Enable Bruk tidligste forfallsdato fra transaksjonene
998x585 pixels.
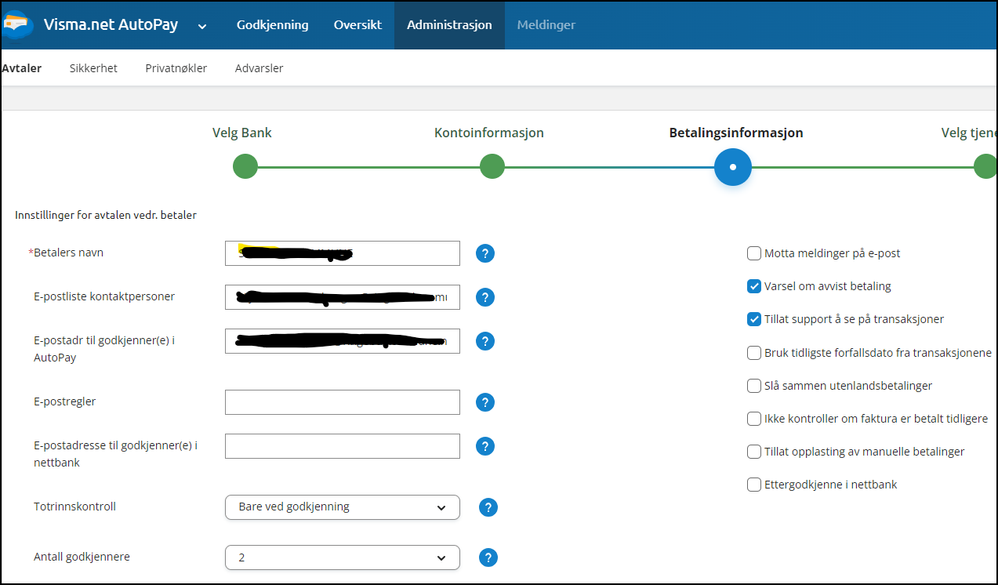point(754,353)
